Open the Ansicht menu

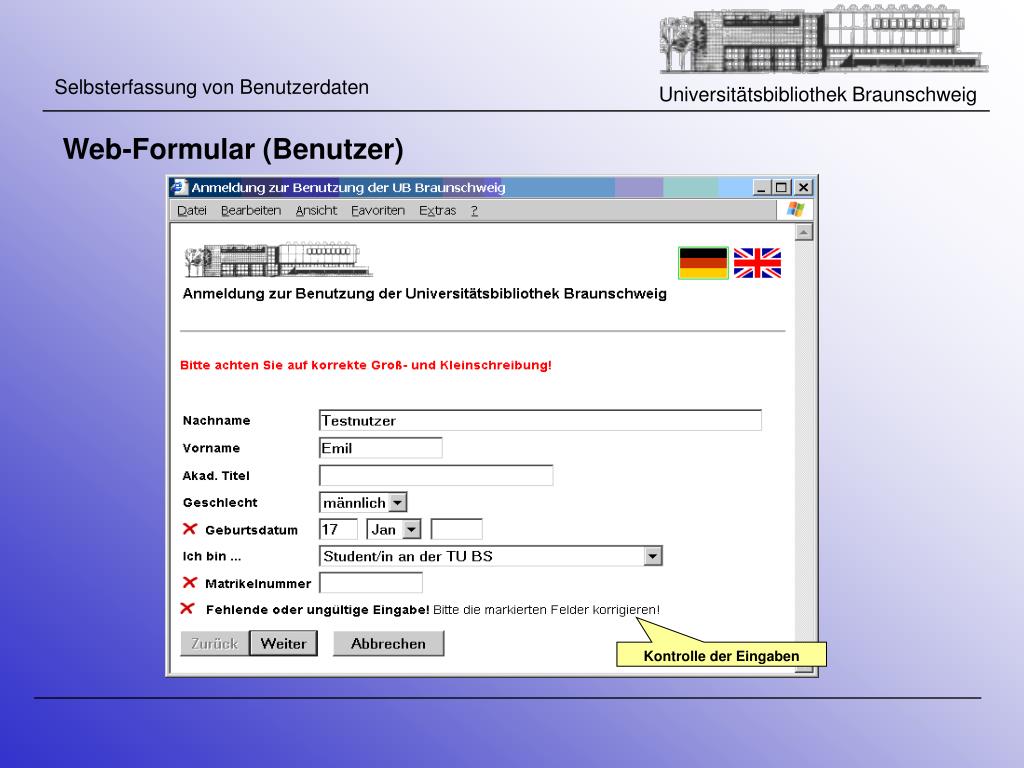pos(316,210)
